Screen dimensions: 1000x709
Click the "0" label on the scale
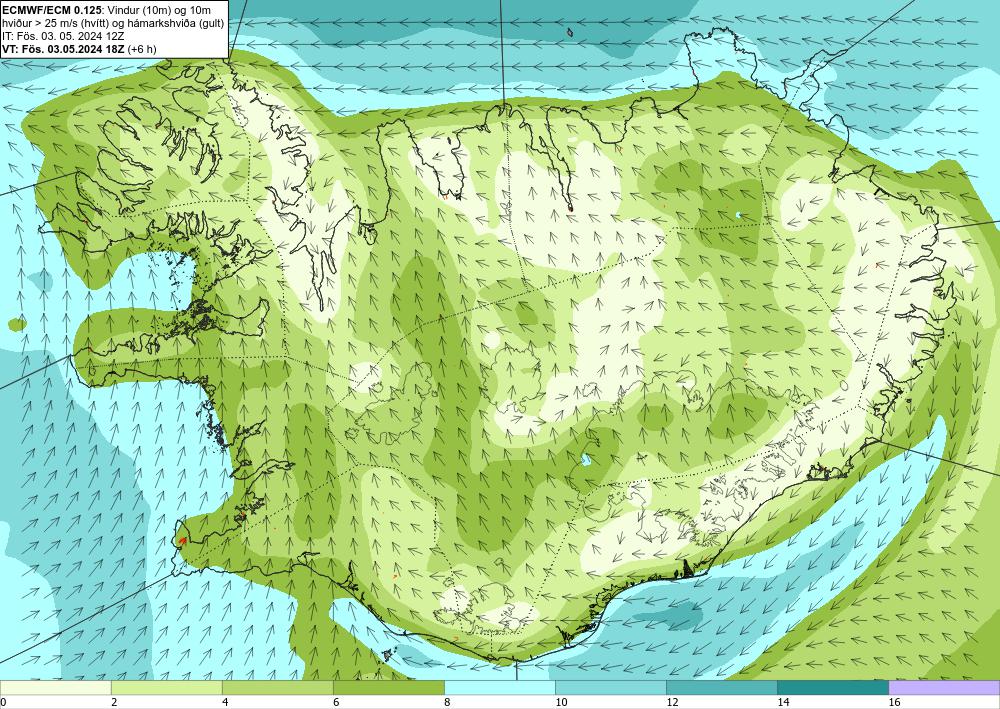click(x=4, y=702)
